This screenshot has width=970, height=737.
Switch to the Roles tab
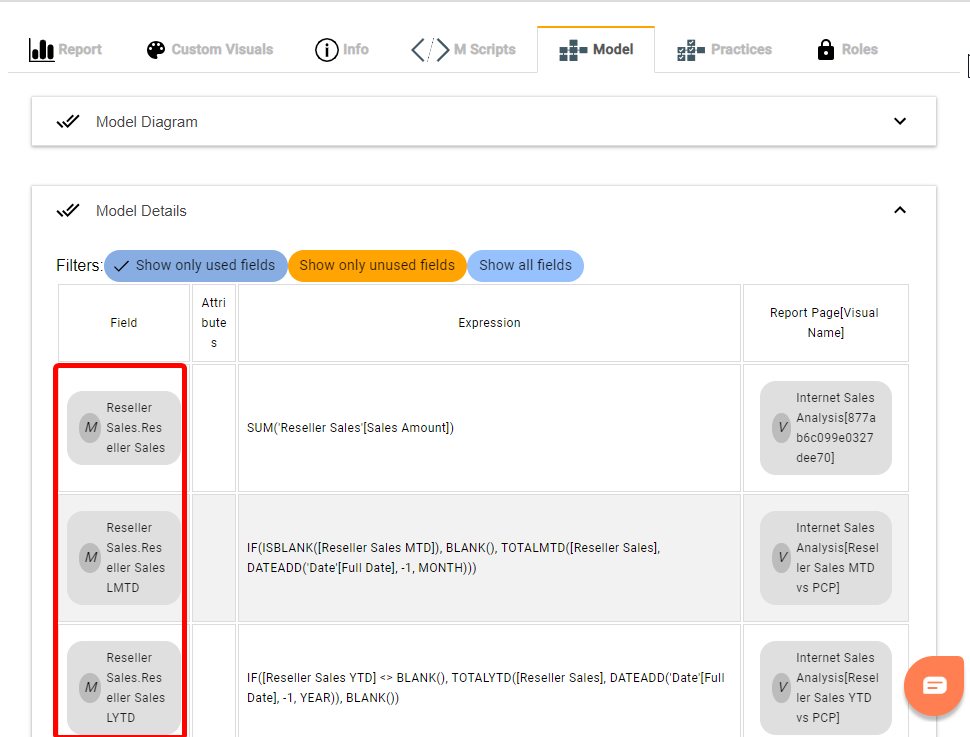[847, 50]
